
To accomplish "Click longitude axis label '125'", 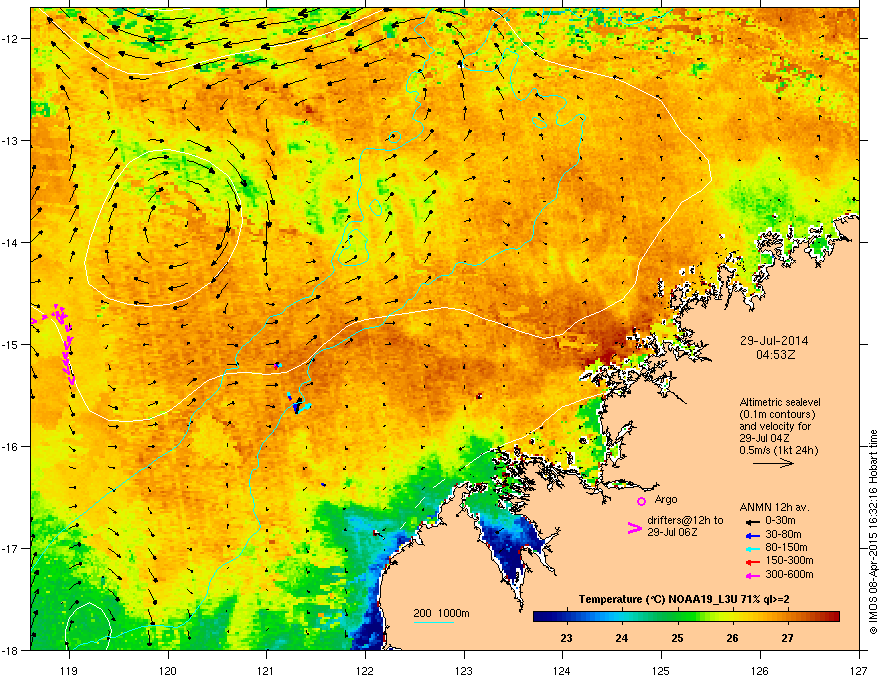I will tap(661, 671).
